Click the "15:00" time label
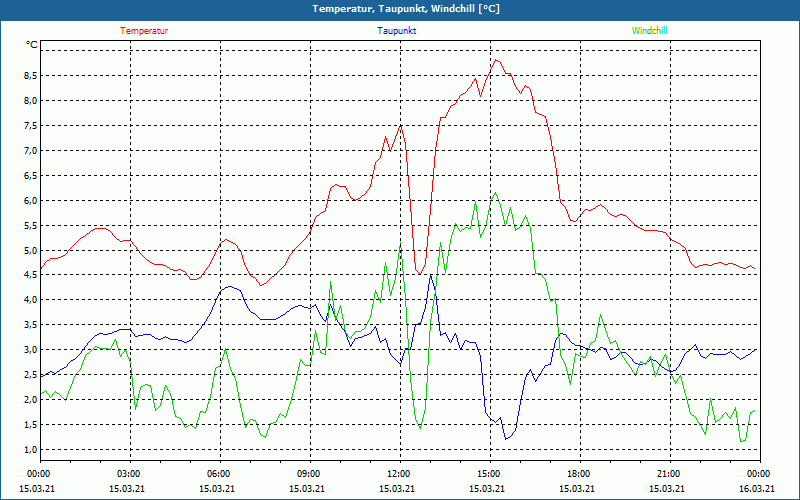The image size is (800, 500). [487, 474]
